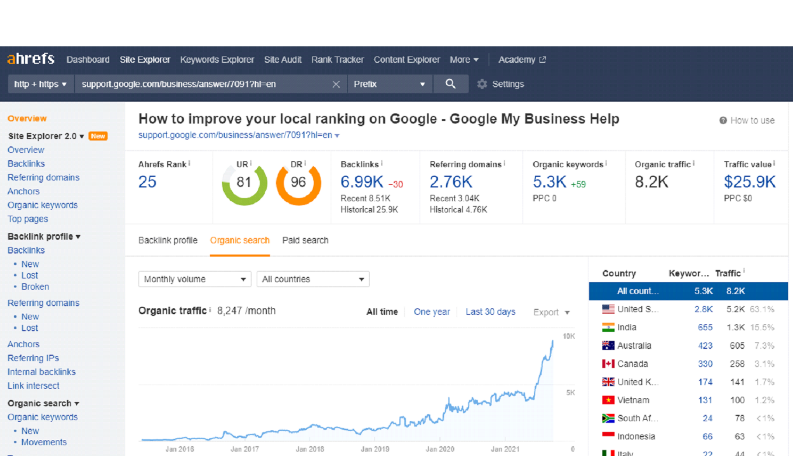
Task: Open Keywords Explorer in the top menu
Action: click(x=217, y=60)
